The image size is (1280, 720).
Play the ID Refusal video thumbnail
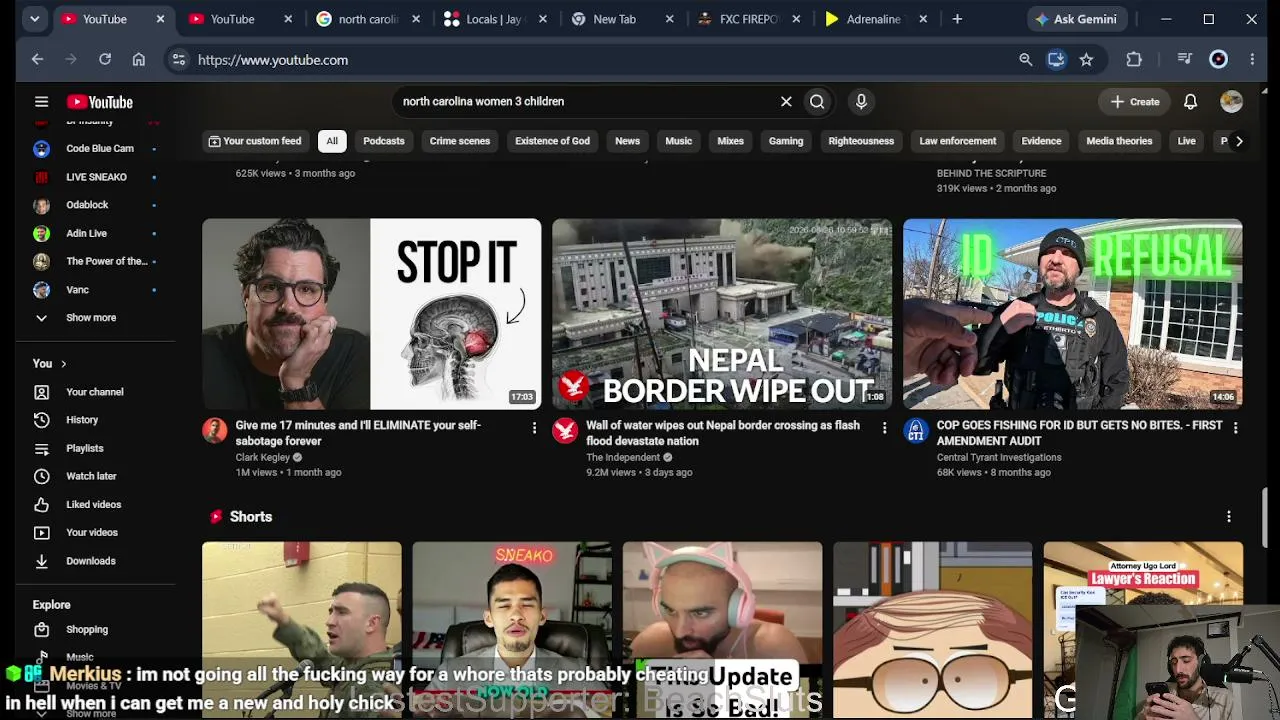(x=1073, y=314)
